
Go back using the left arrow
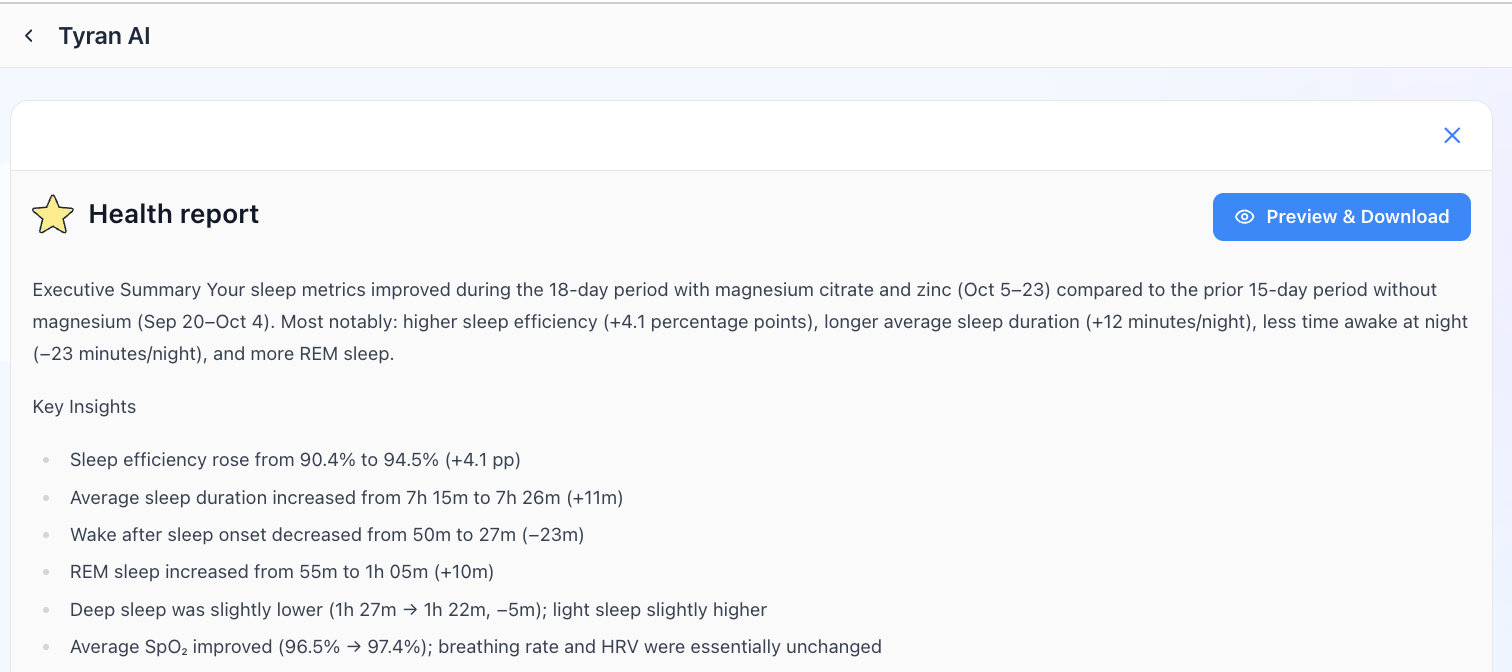(29, 36)
